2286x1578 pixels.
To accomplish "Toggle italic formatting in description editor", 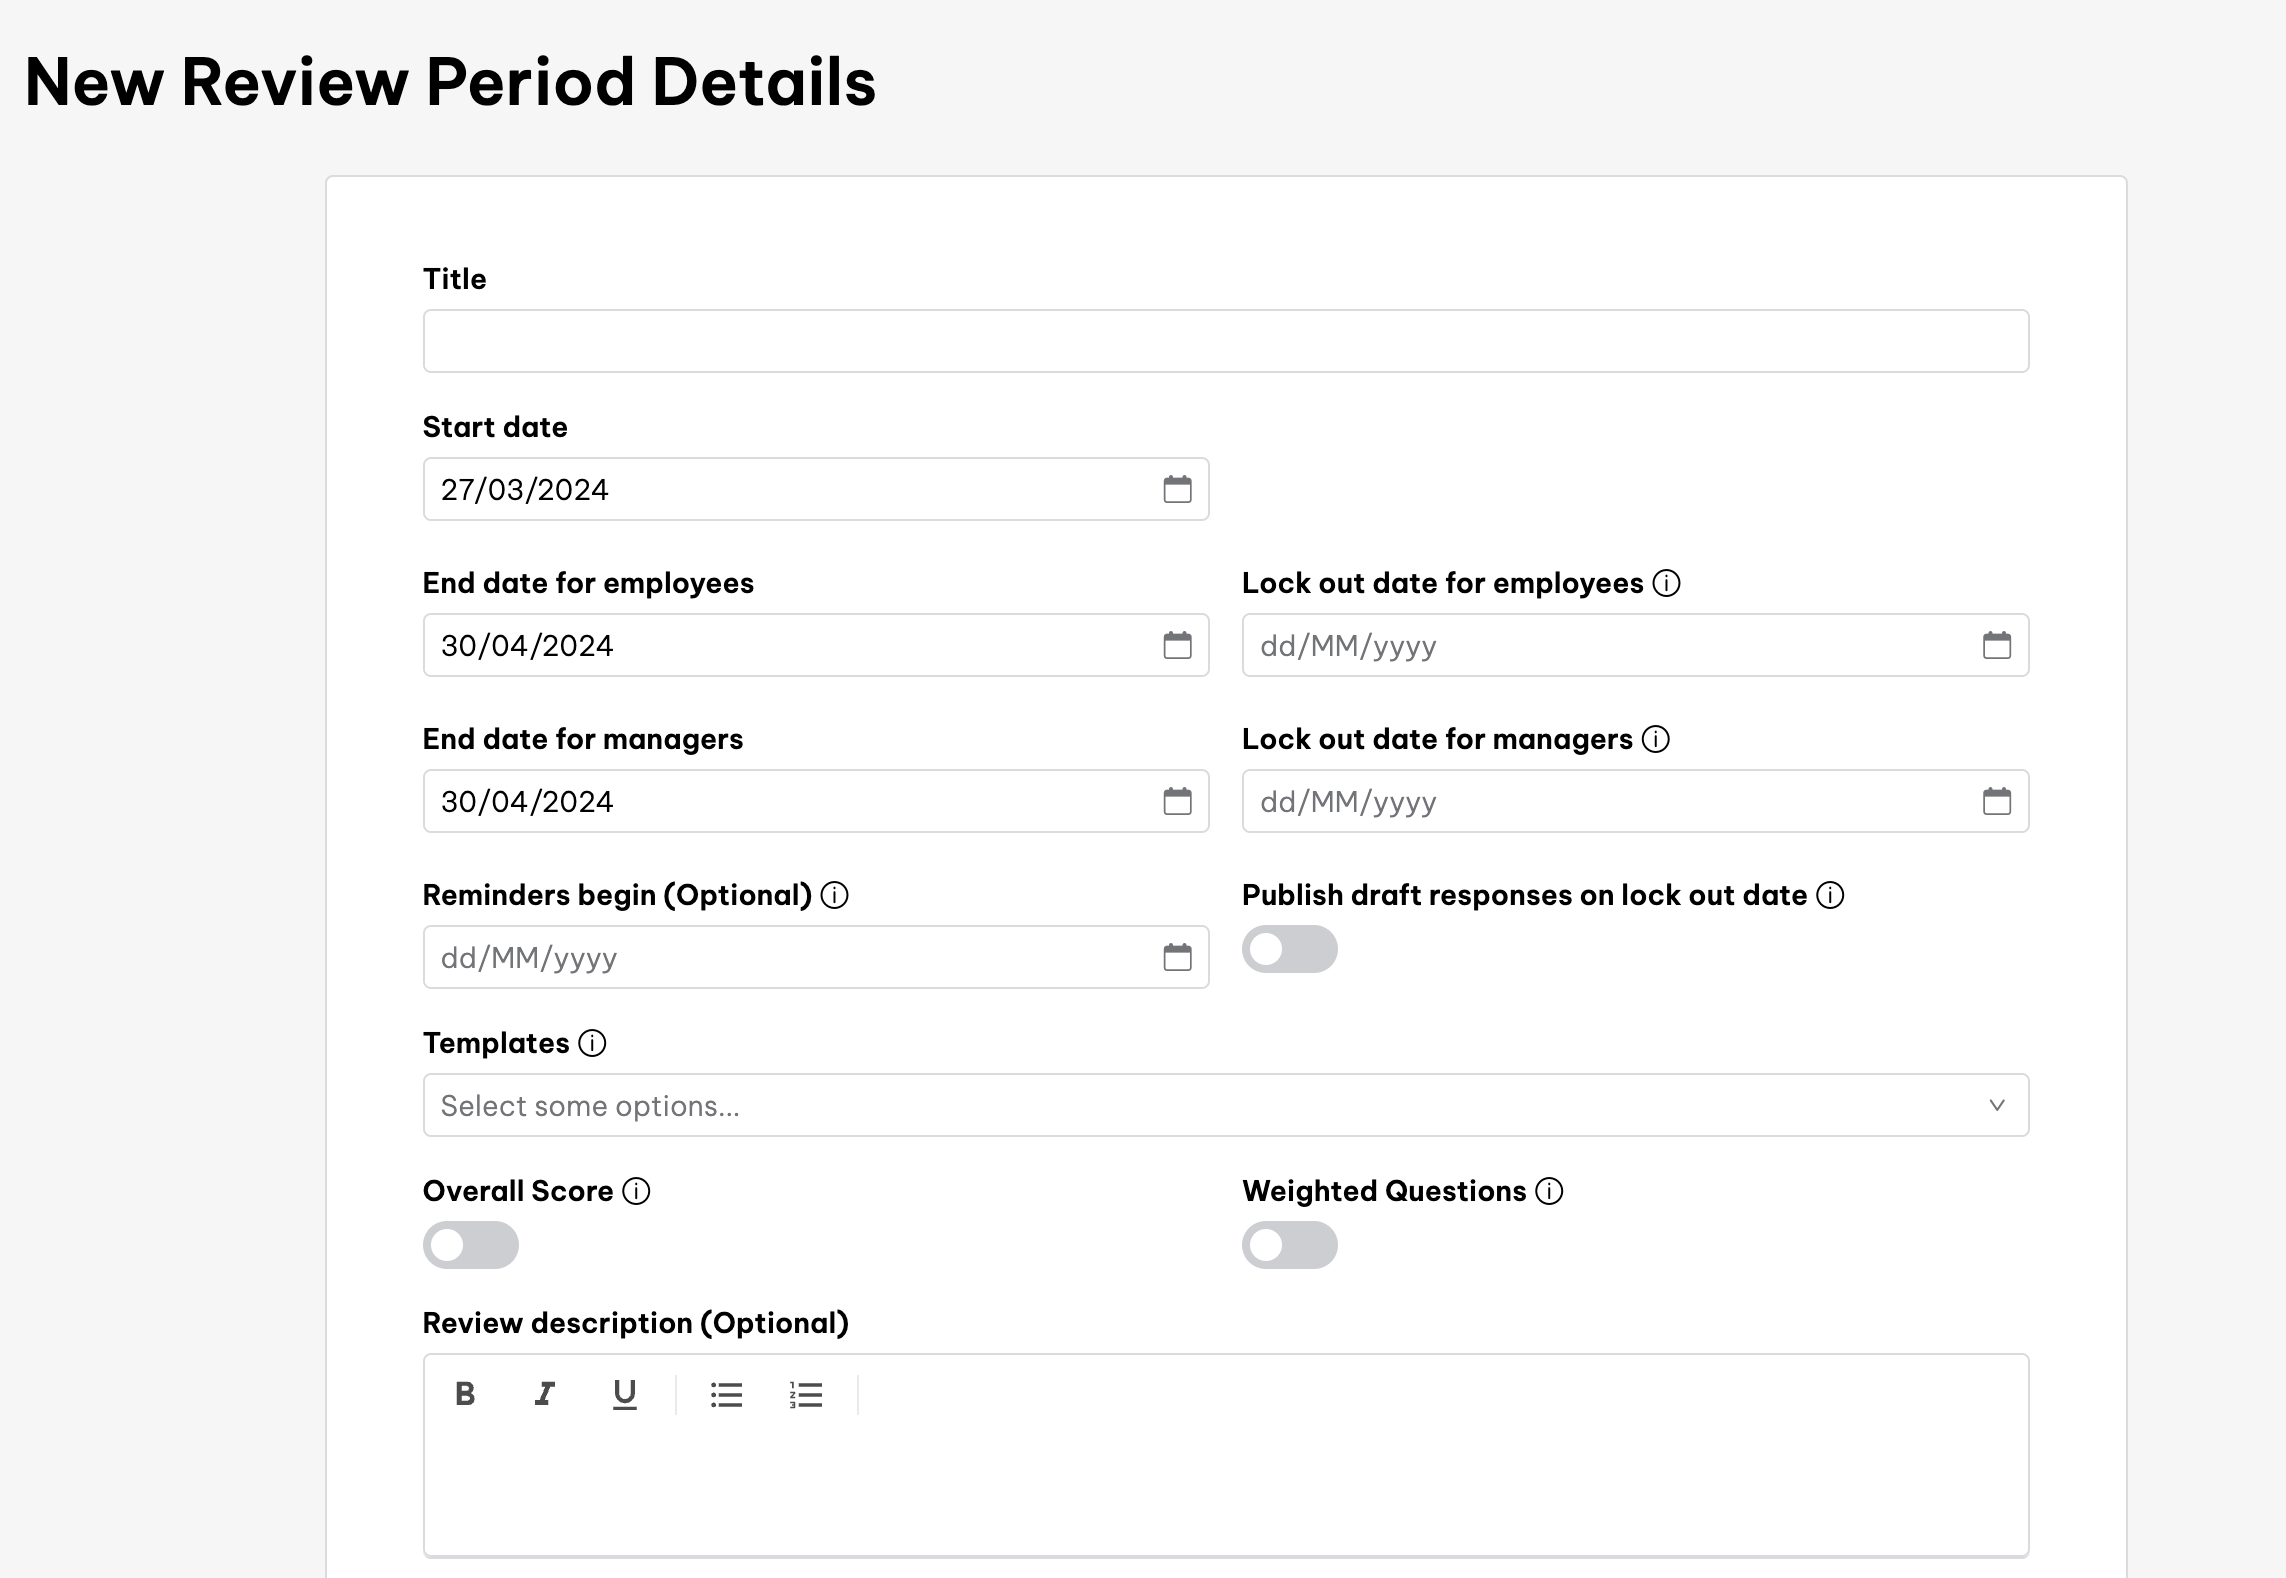I will (544, 1394).
